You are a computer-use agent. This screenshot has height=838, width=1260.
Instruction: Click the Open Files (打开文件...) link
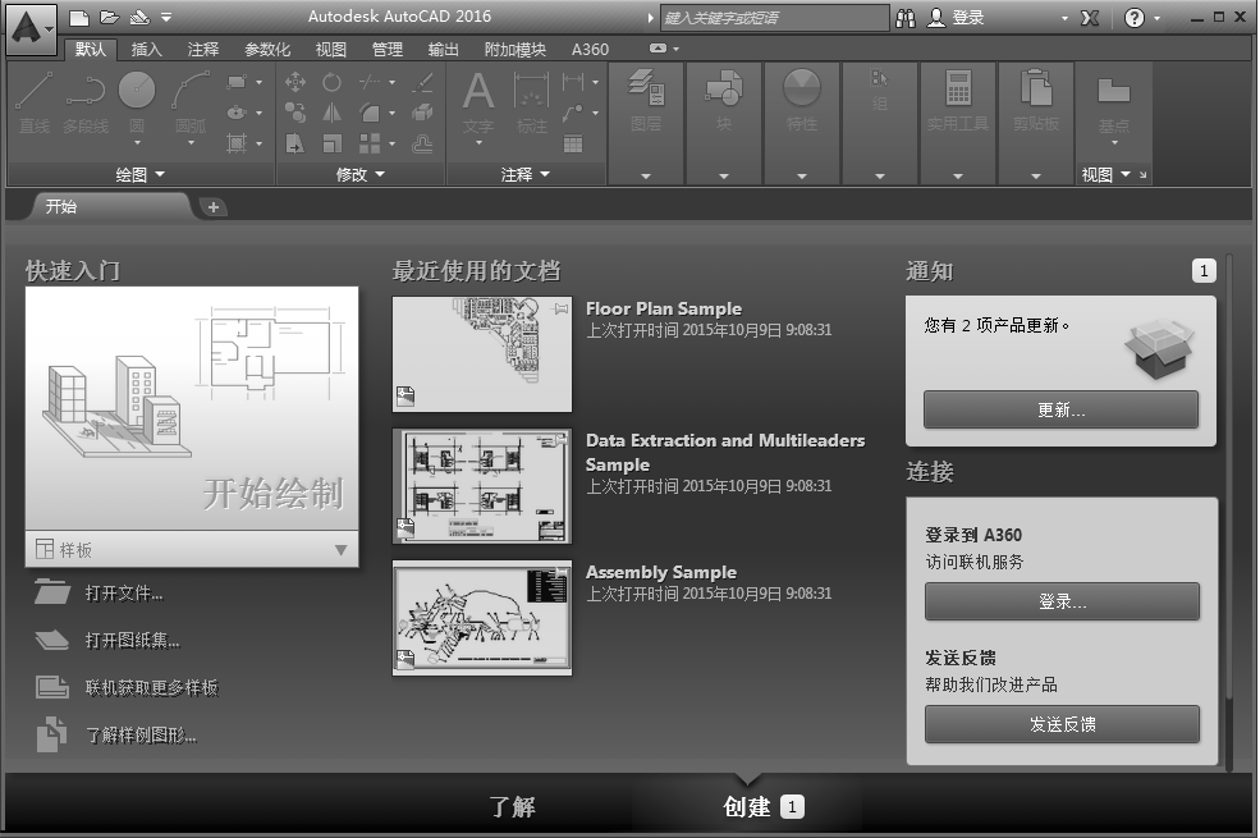point(124,593)
